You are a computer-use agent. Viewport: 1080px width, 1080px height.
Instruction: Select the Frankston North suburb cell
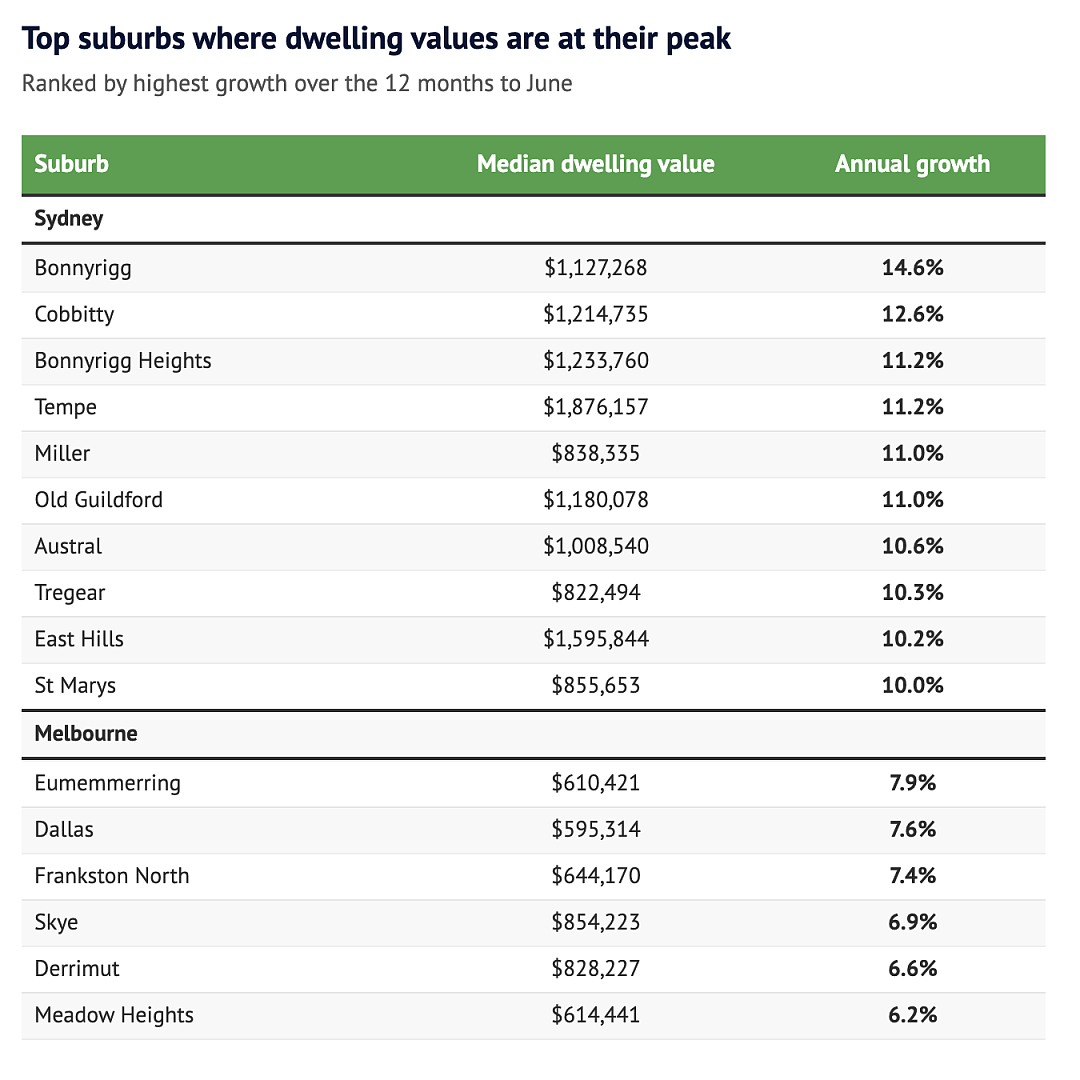tap(112, 876)
